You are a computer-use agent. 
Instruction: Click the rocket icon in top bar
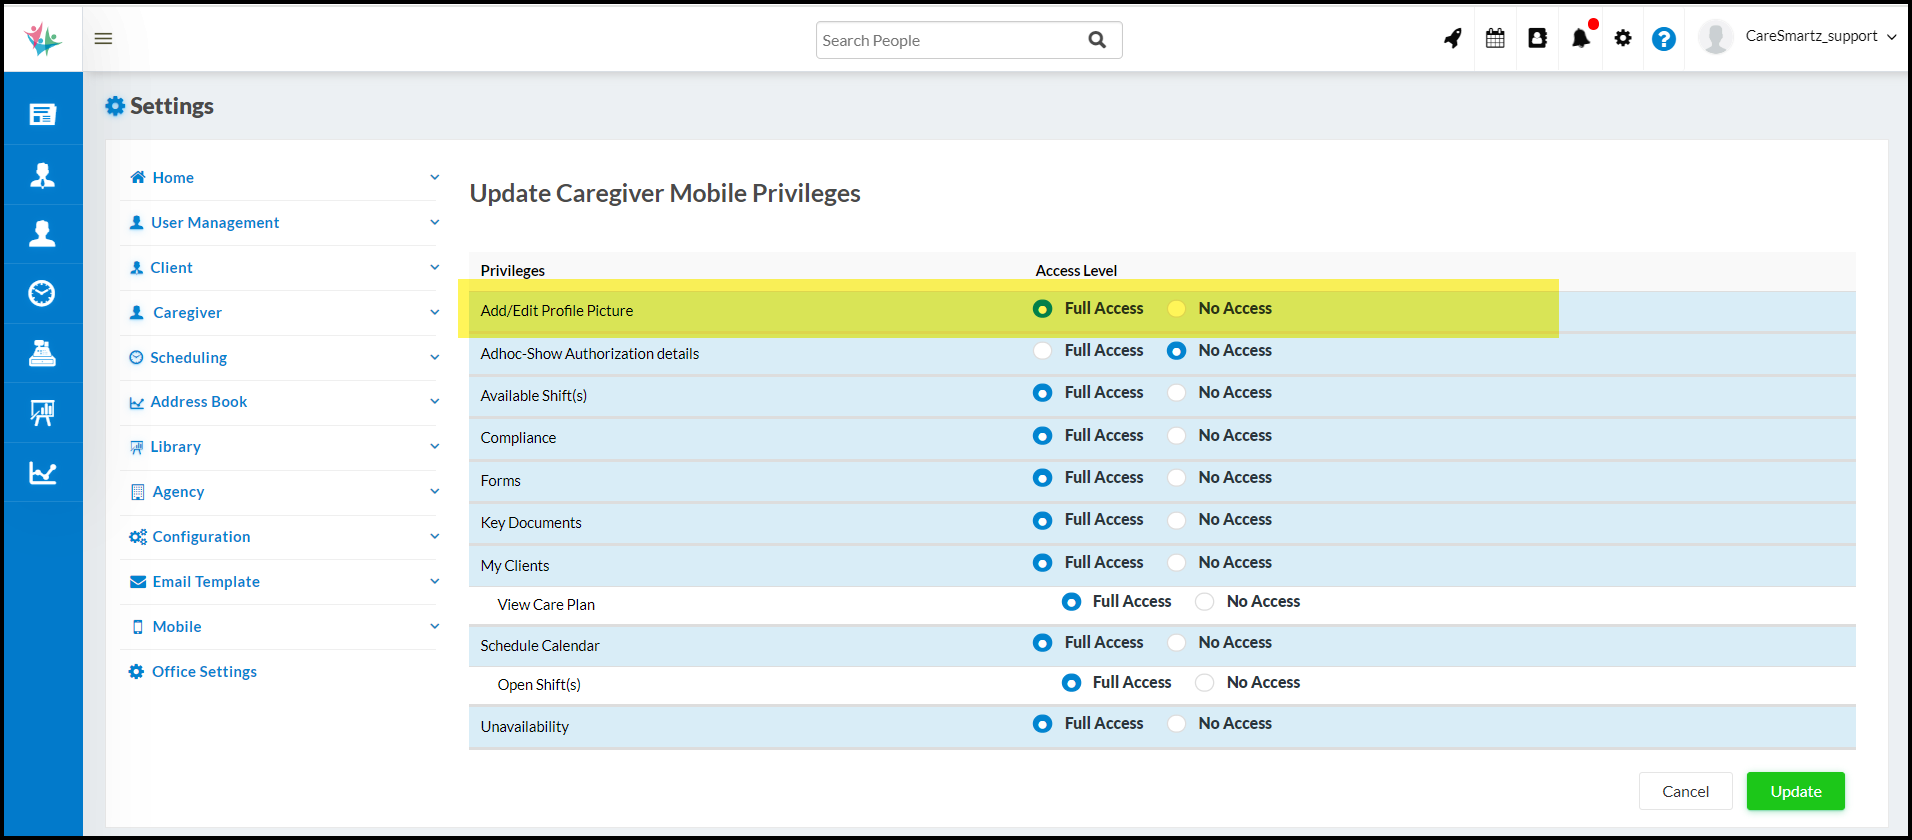pos(1452,39)
